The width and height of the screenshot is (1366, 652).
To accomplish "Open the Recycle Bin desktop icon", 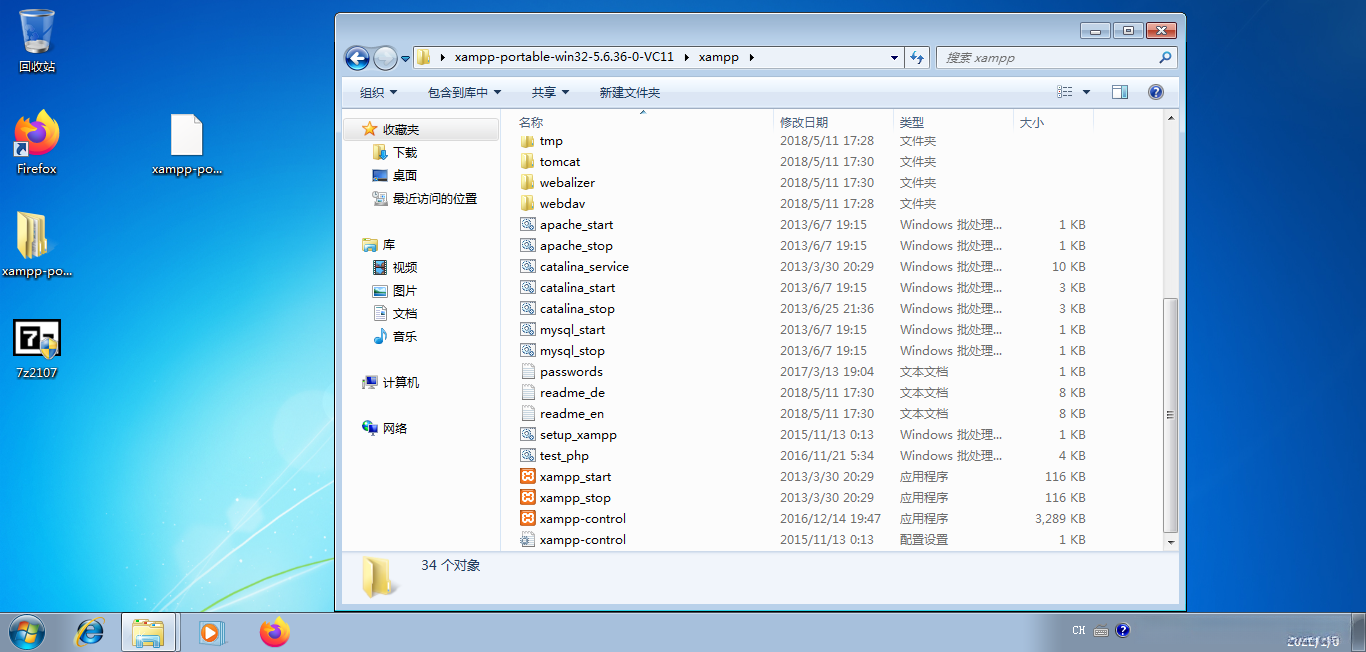I will pos(37,41).
